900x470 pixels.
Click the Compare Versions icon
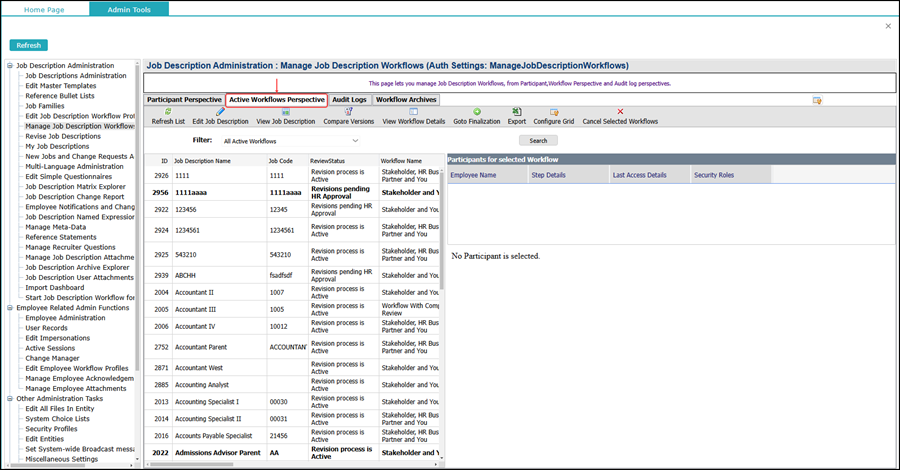pos(348,112)
